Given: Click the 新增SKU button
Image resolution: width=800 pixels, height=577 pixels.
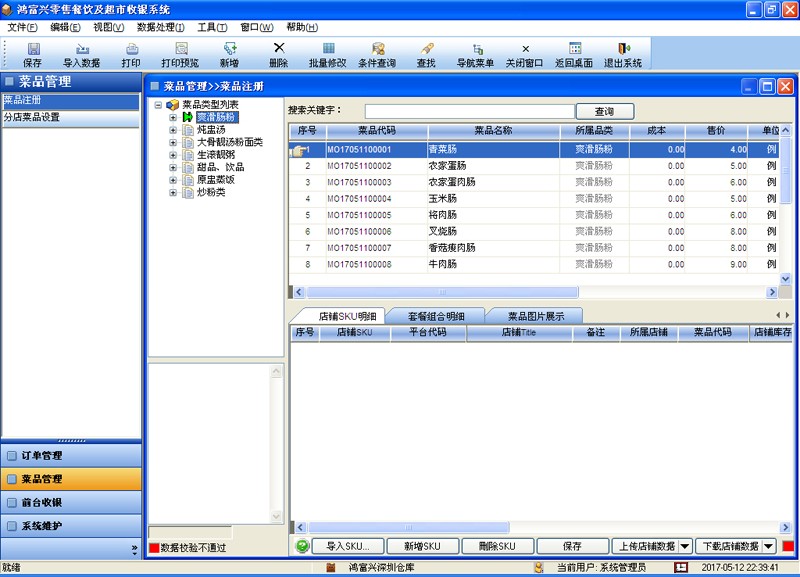Looking at the screenshot, I should tap(421, 546).
